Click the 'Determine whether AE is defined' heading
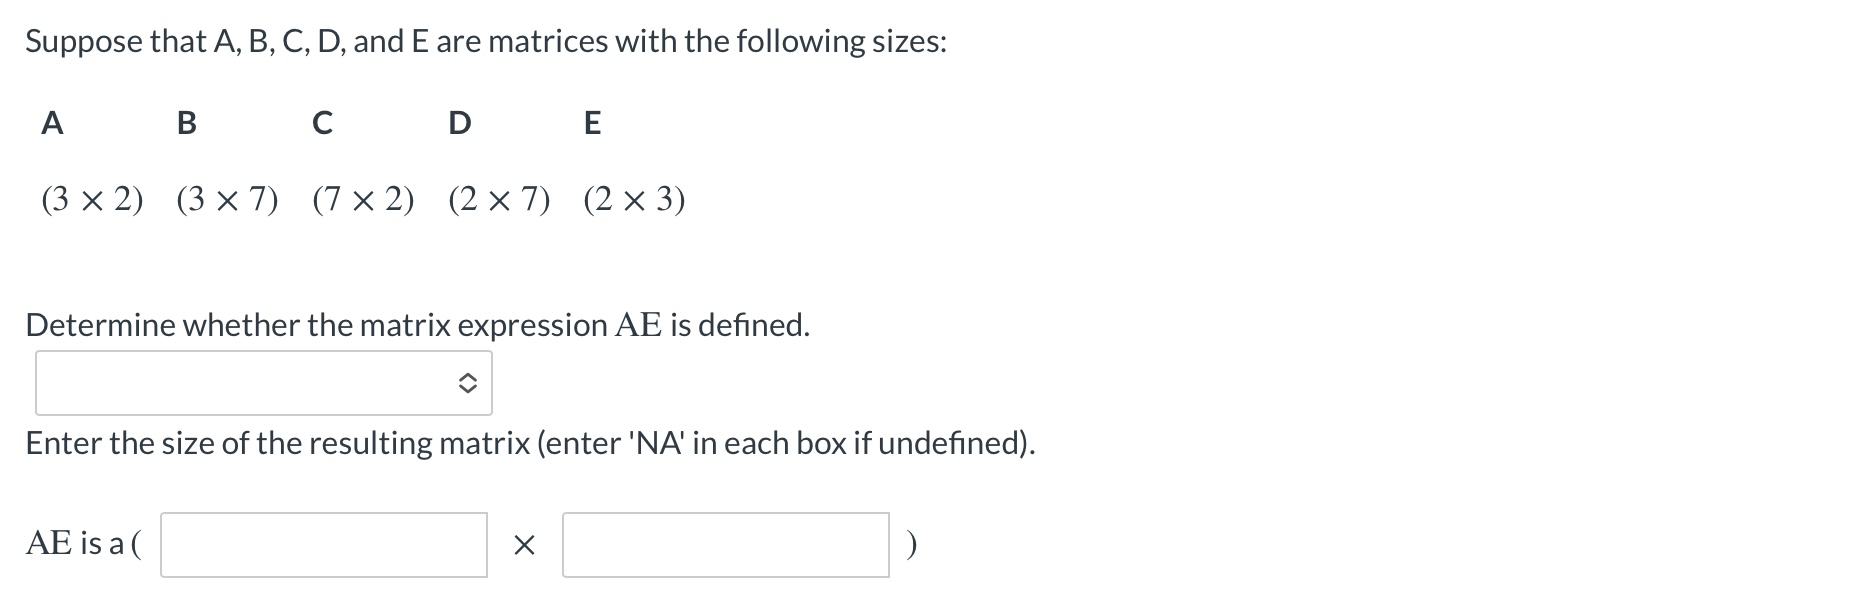 [x=418, y=323]
